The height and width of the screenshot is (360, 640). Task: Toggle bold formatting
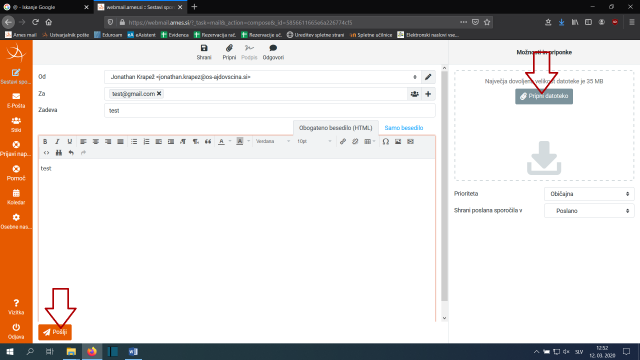pyautogui.click(x=45, y=141)
